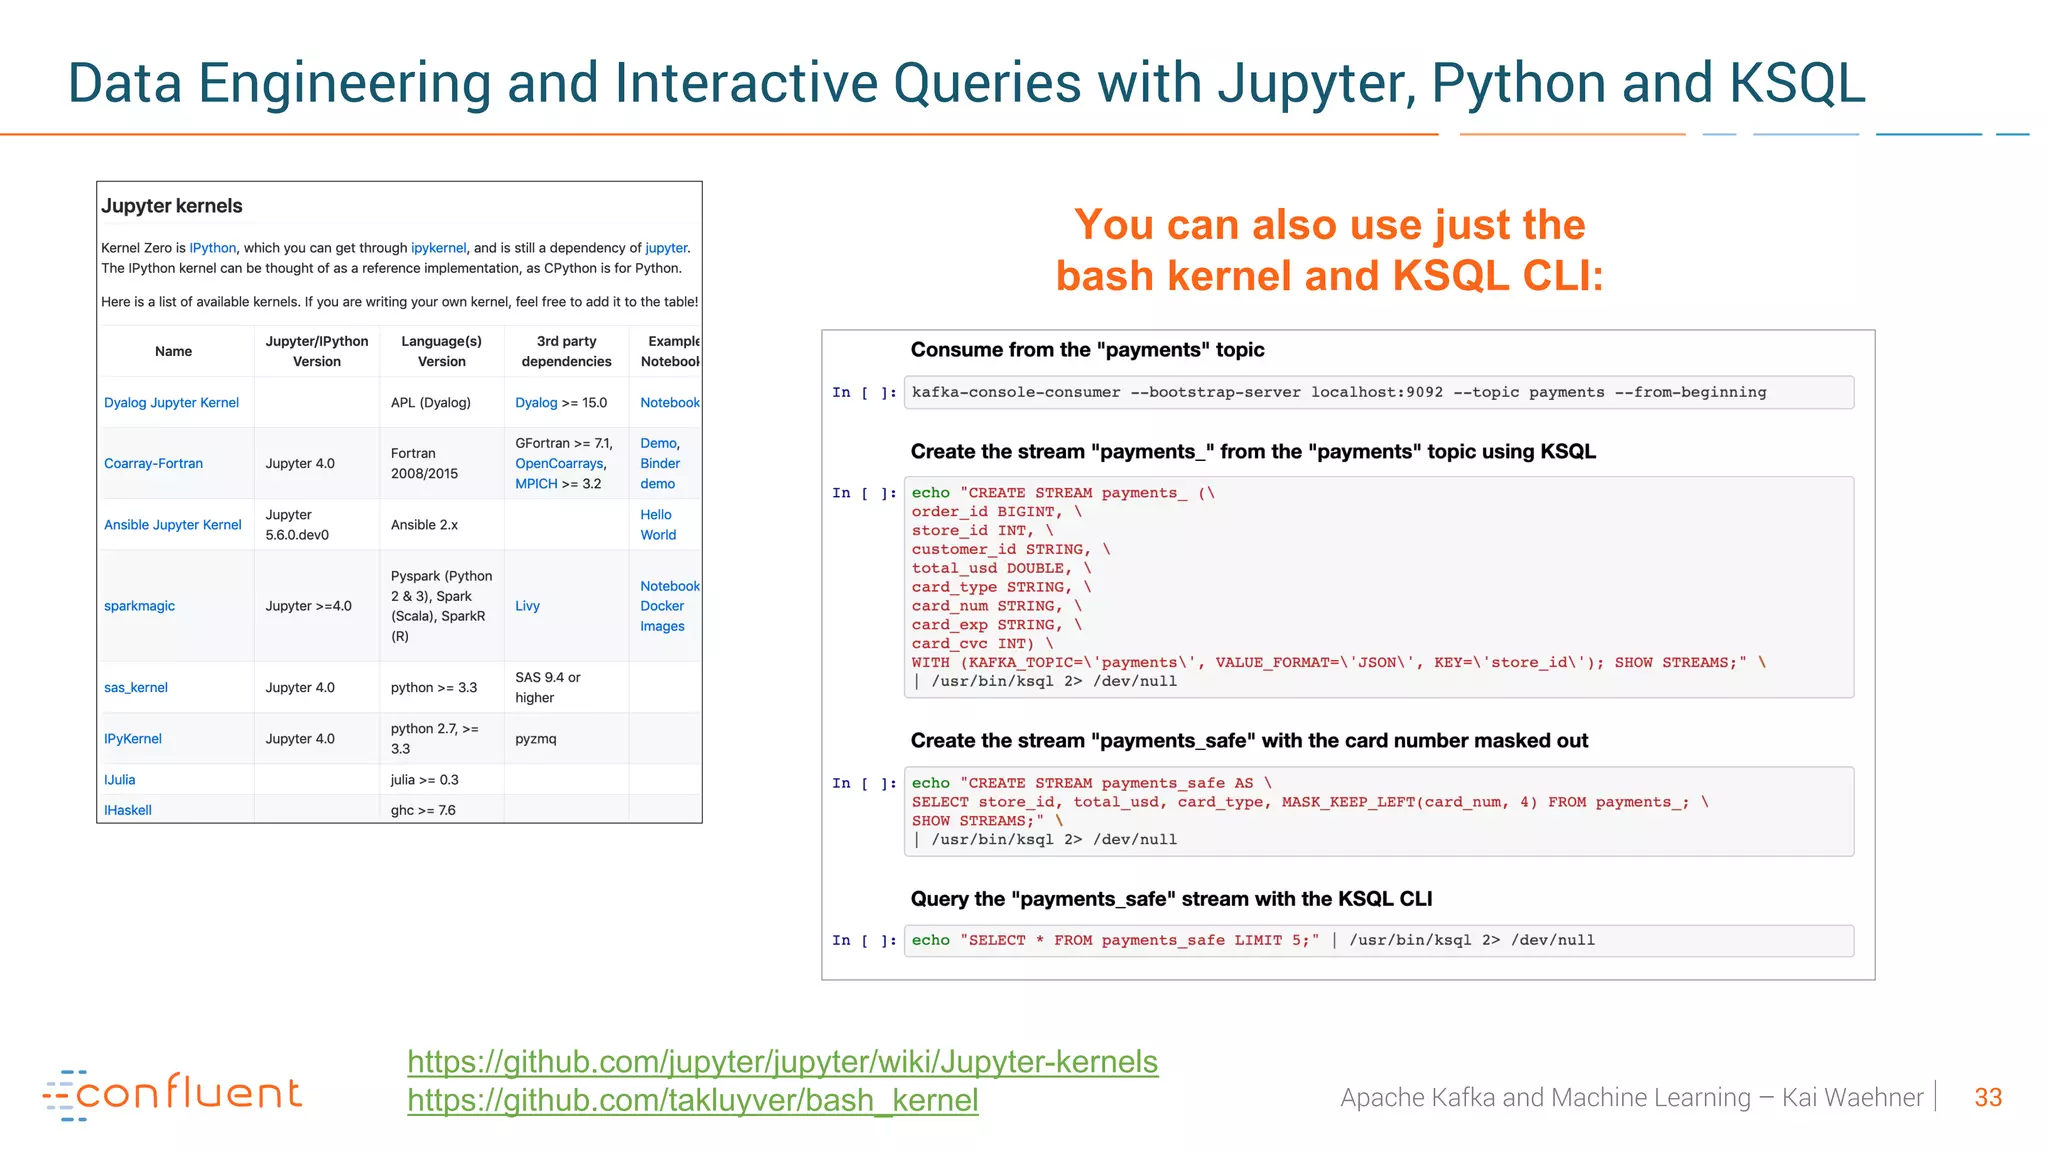This screenshot has width=2048, height=1152.
Task: Open the takluyver bash_kernel GitHub link
Action: click(x=692, y=1100)
